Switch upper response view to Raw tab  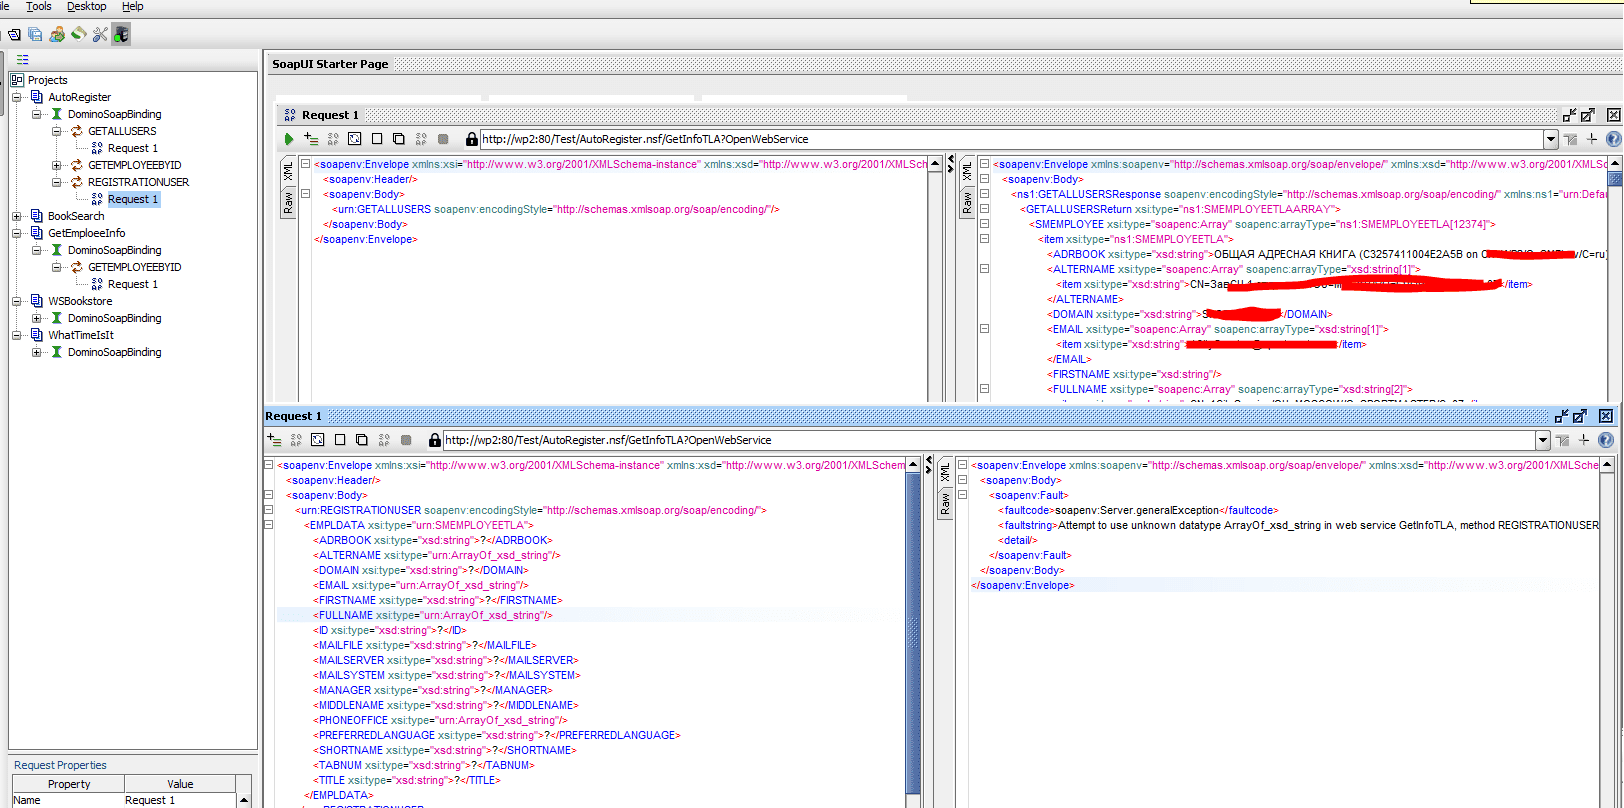[967, 203]
